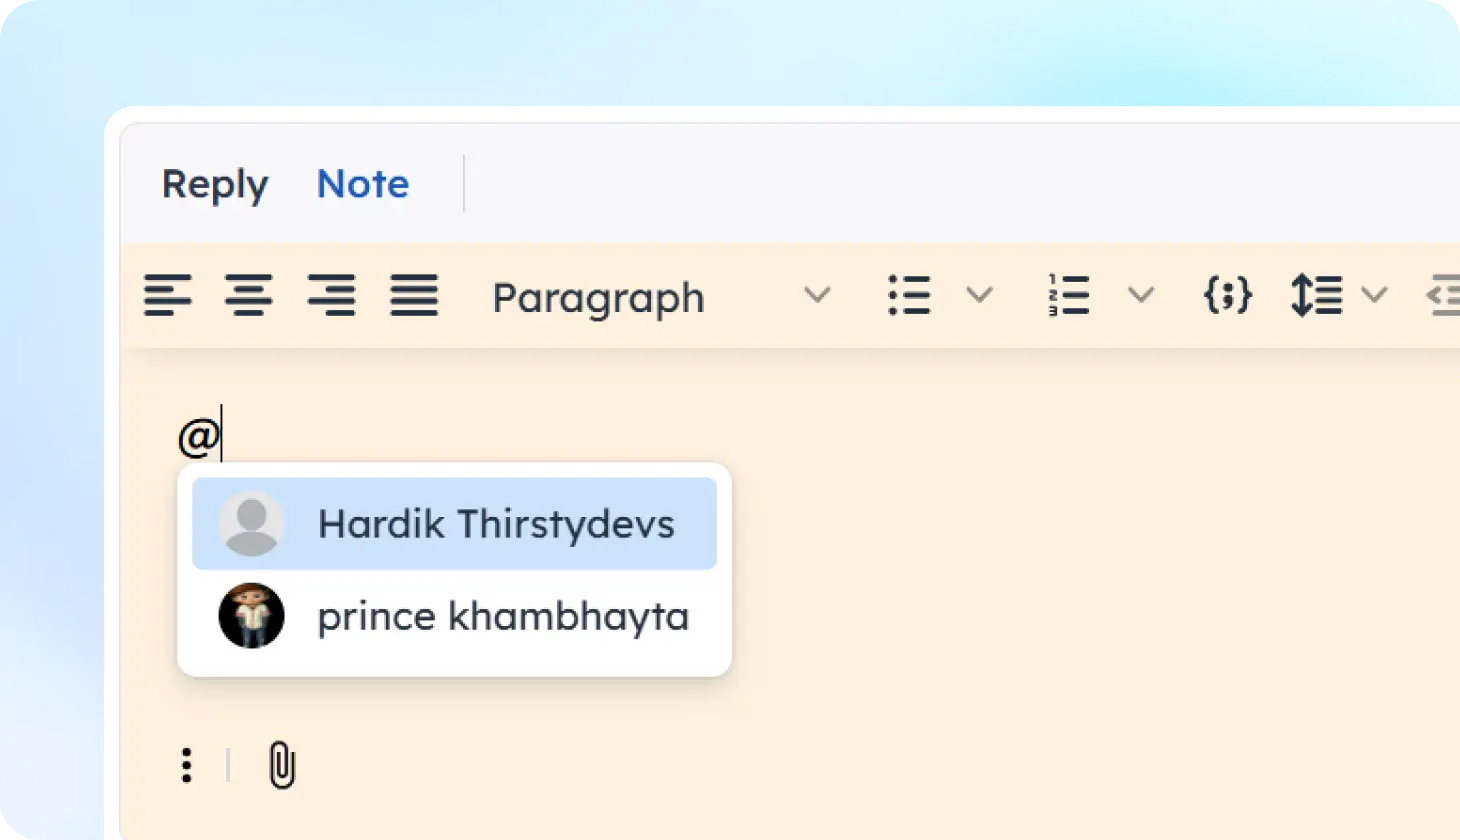The height and width of the screenshot is (840, 1460).
Task: Mention Hardik Thirstydevs from suggestions
Action: 454,523
